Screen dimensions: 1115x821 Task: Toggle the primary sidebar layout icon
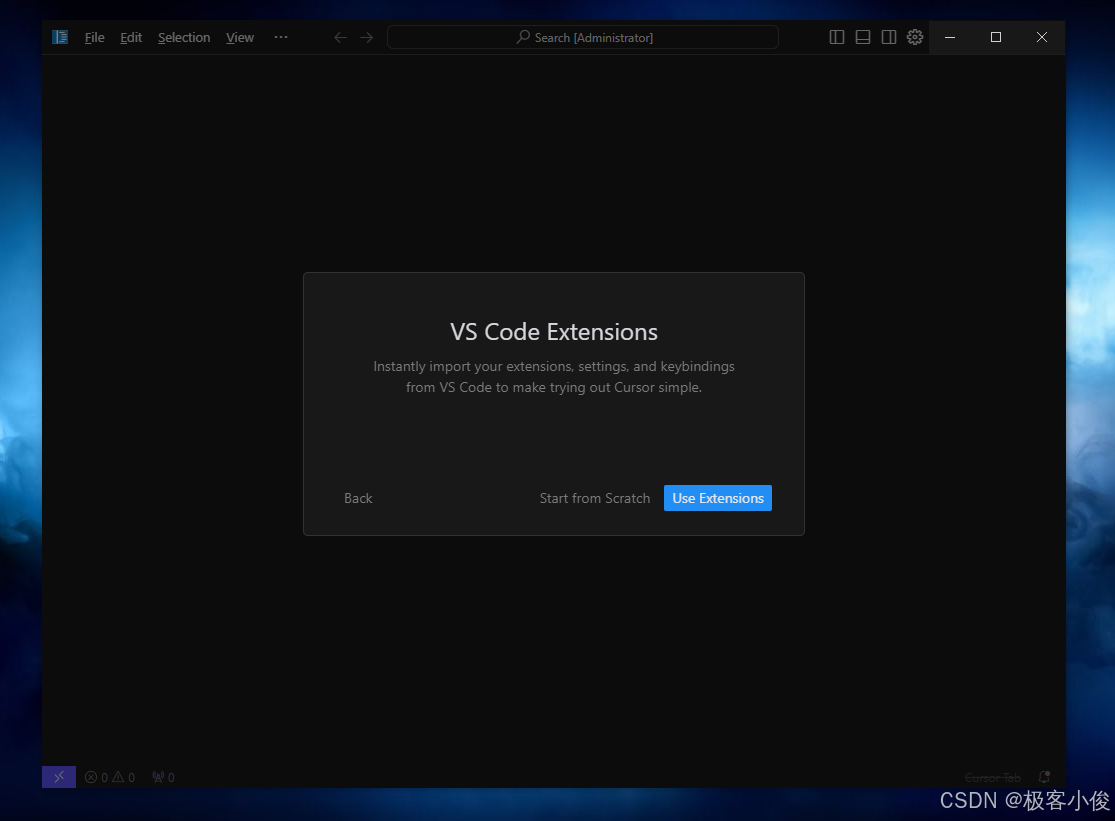837,37
